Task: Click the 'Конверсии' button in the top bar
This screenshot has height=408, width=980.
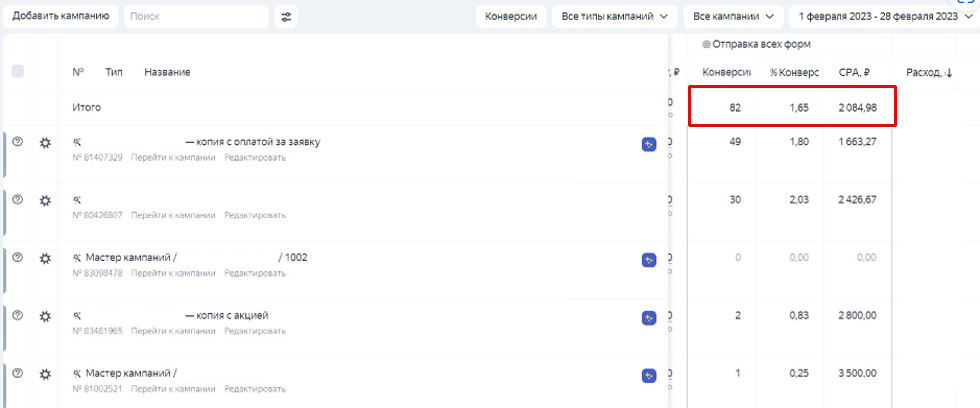Action: coord(510,17)
